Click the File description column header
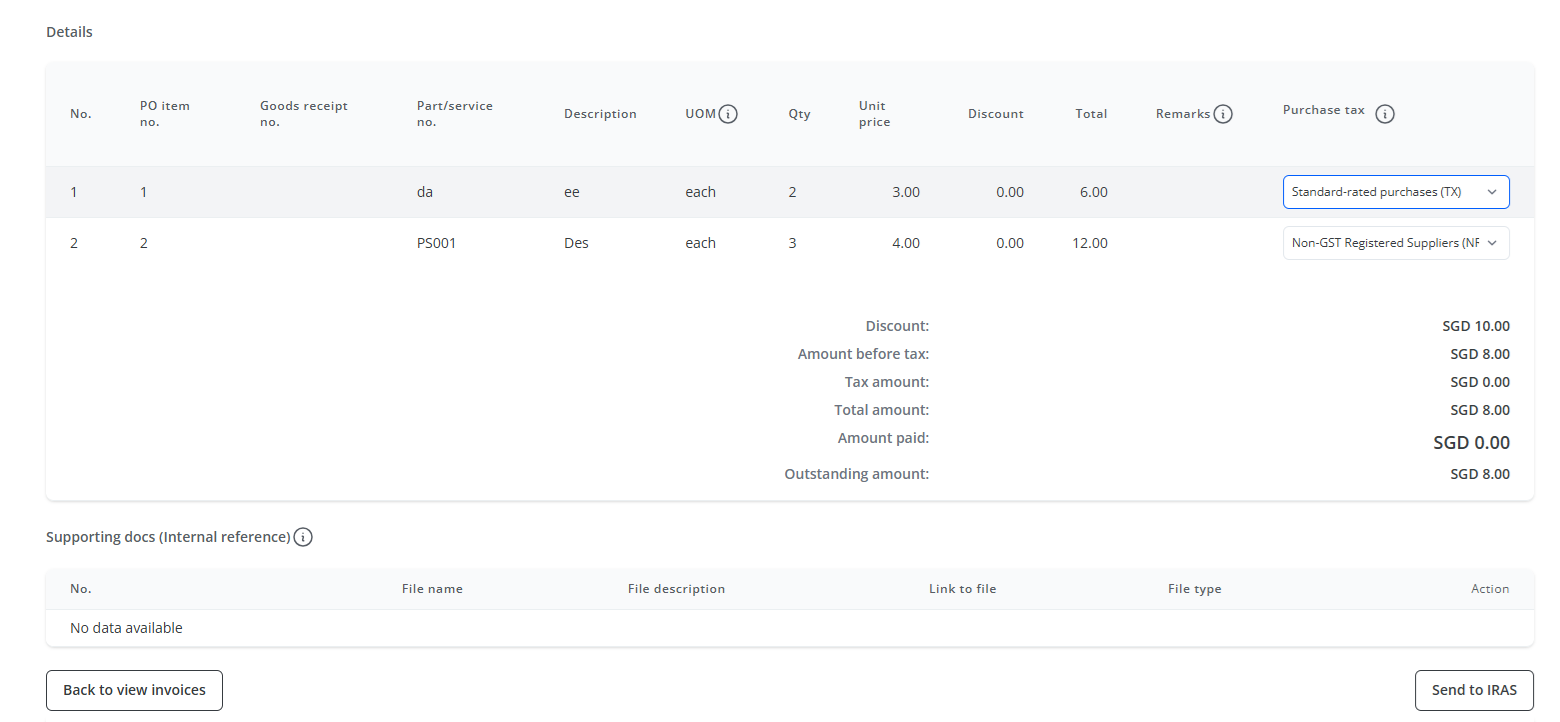This screenshot has width=1560, height=722. [676, 589]
